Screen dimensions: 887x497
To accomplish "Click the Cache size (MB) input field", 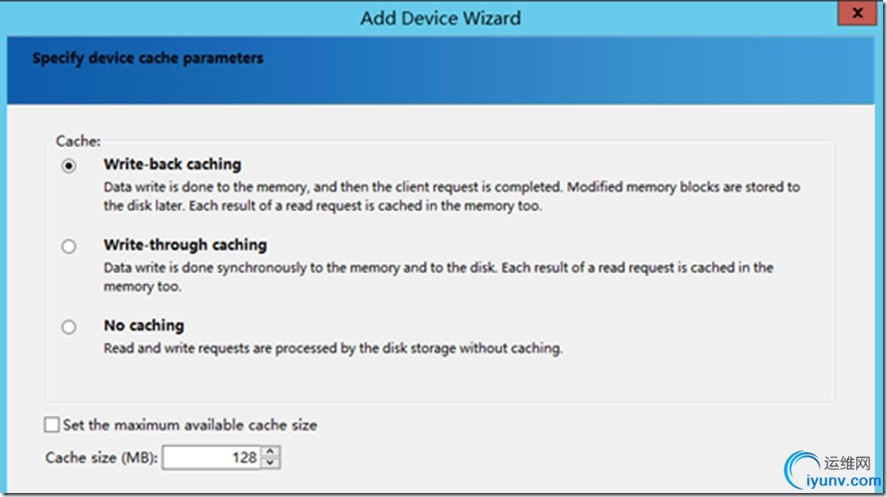I will coord(210,458).
